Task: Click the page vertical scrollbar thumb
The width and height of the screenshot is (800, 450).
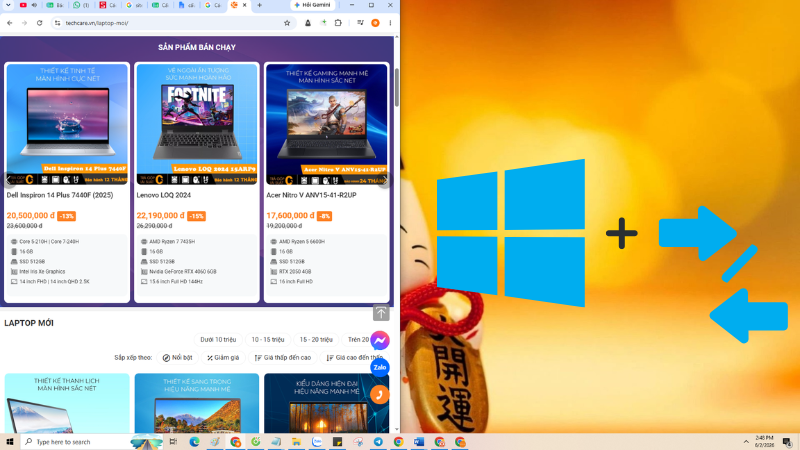Action: 397,87
